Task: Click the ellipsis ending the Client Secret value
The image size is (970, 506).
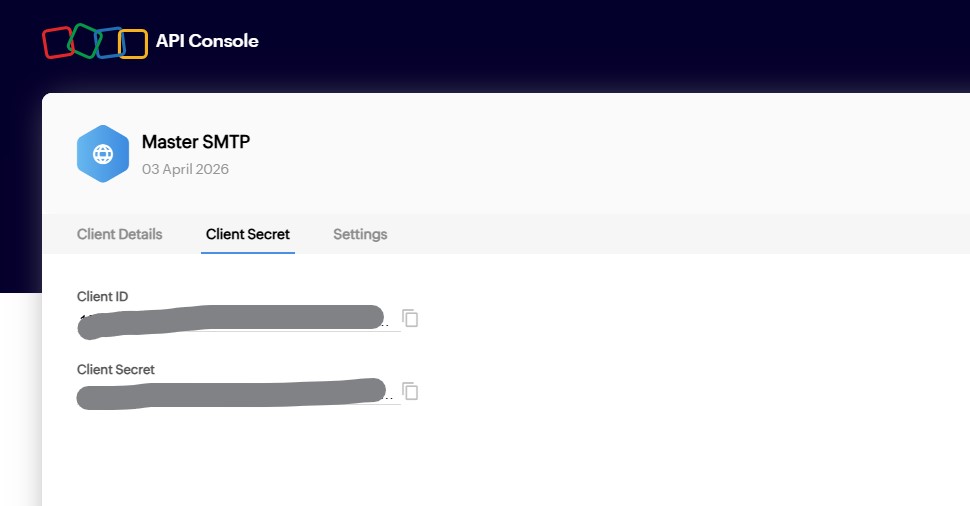Action: click(x=389, y=398)
